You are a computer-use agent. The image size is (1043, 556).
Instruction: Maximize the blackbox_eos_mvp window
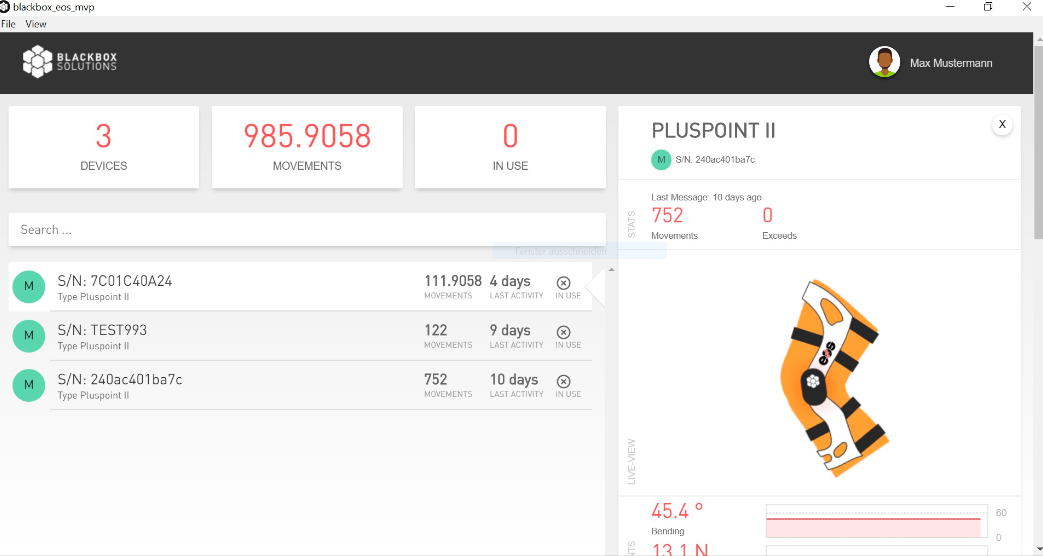coord(988,7)
